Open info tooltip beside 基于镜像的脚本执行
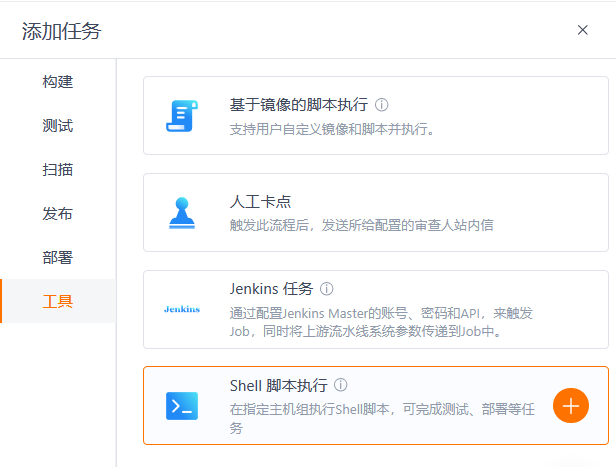616x467 pixels. coord(381,105)
